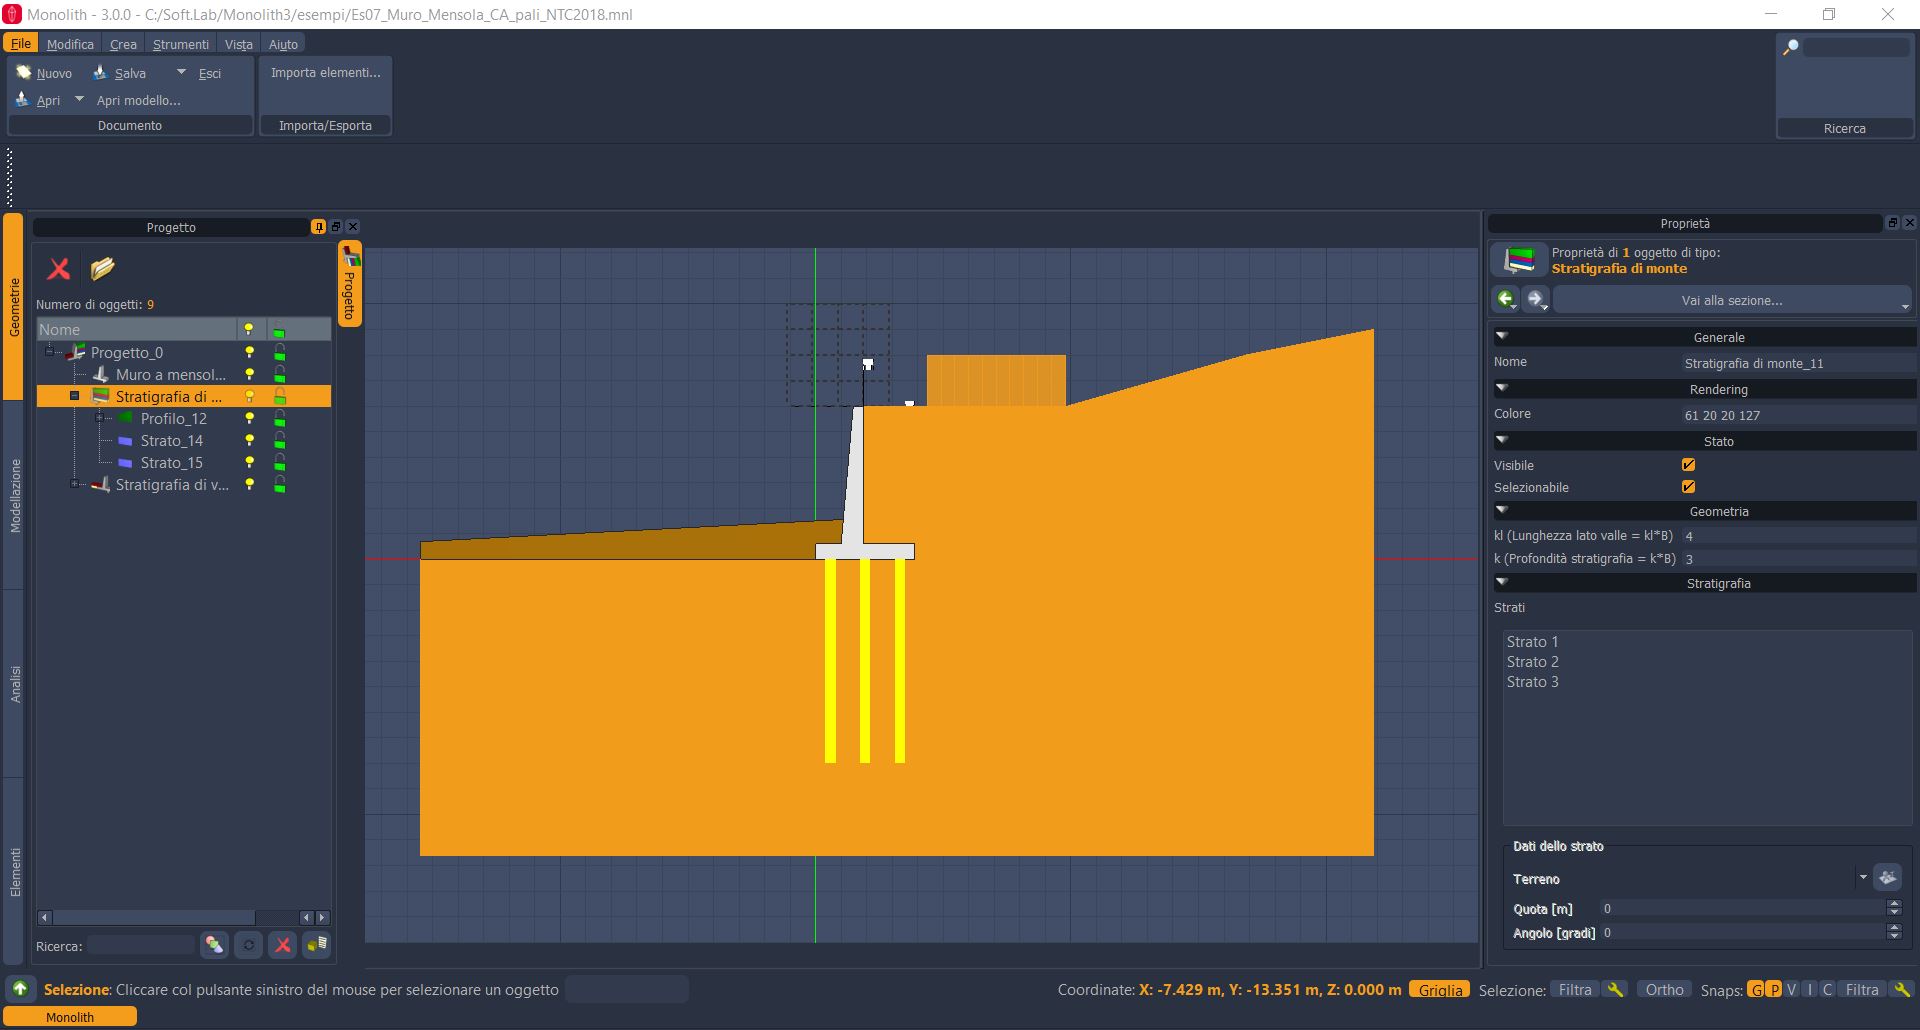The width and height of the screenshot is (1920, 1030).
Task: Click Importa elementi button
Action: pyautogui.click(x=326, y=72)
